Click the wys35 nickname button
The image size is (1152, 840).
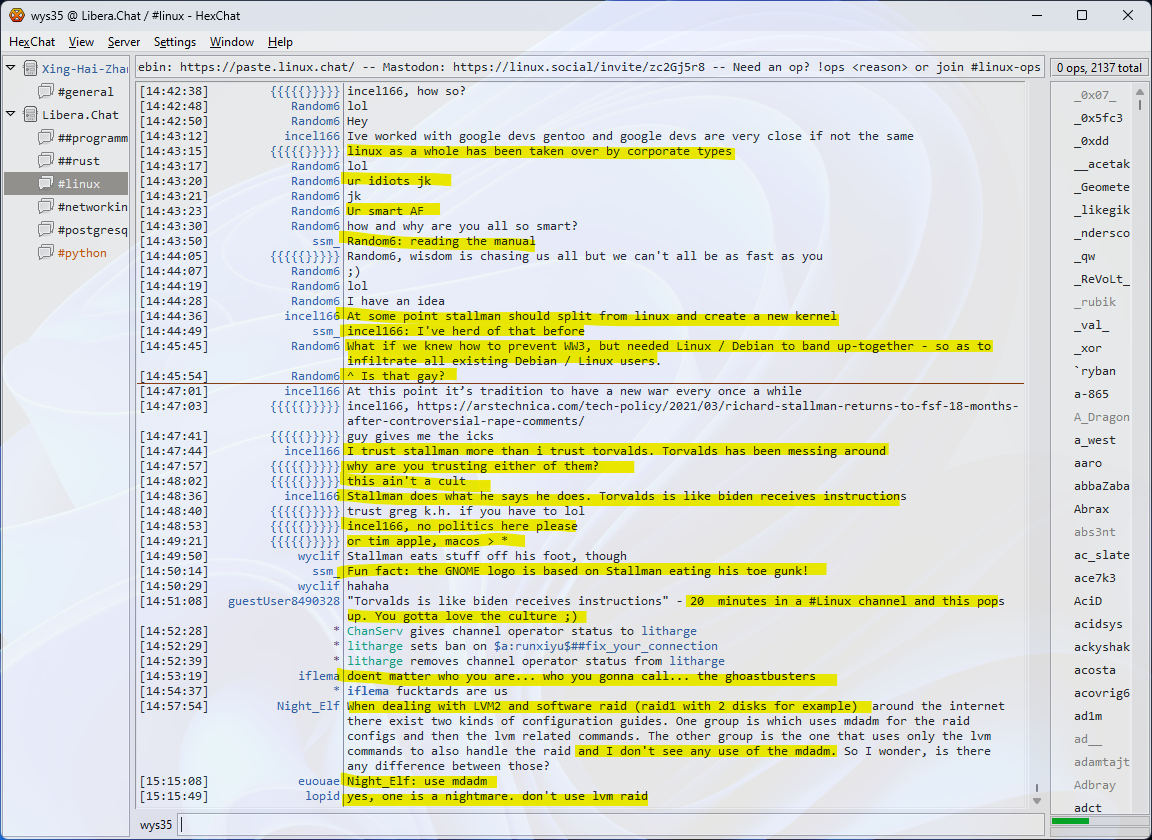tap(155, 825)
